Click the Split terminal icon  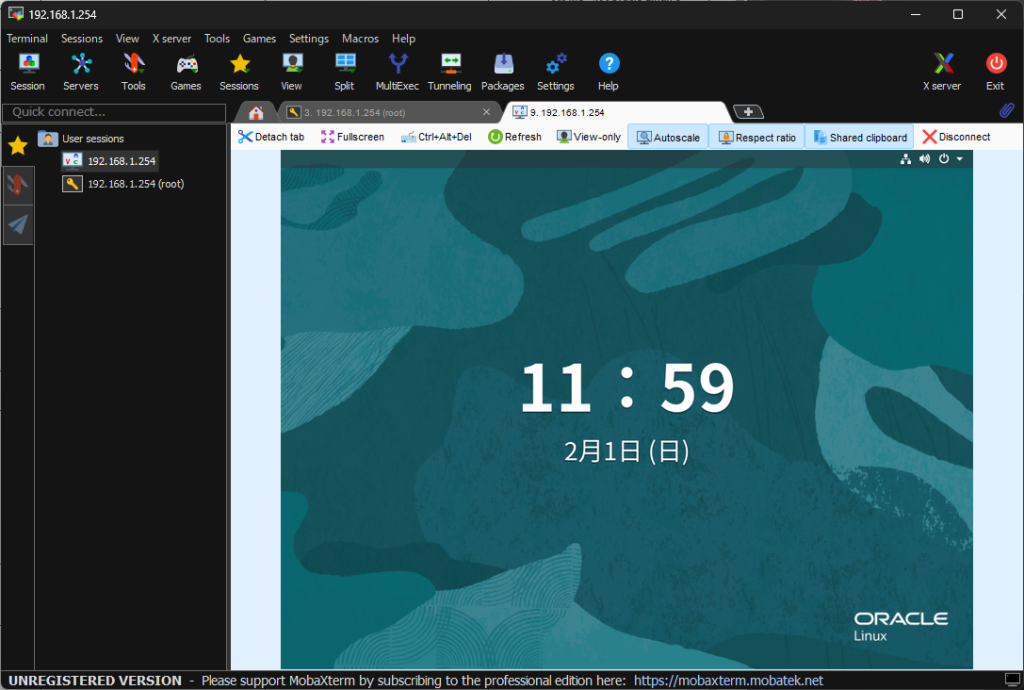(x=344, y=71)
